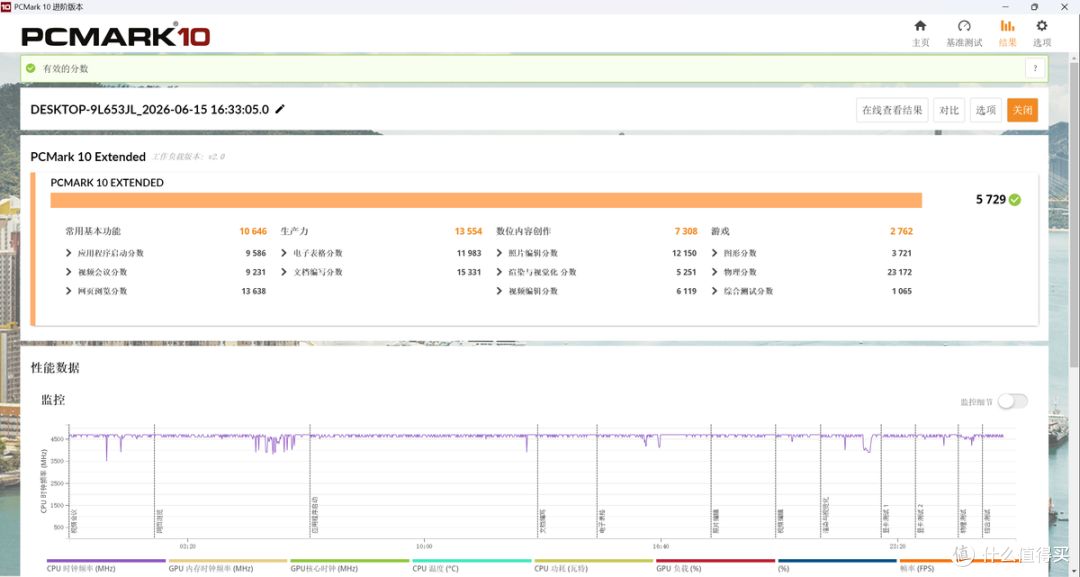
Task: Click the 物理分数 value 23 172
Action: click(900, 272)
